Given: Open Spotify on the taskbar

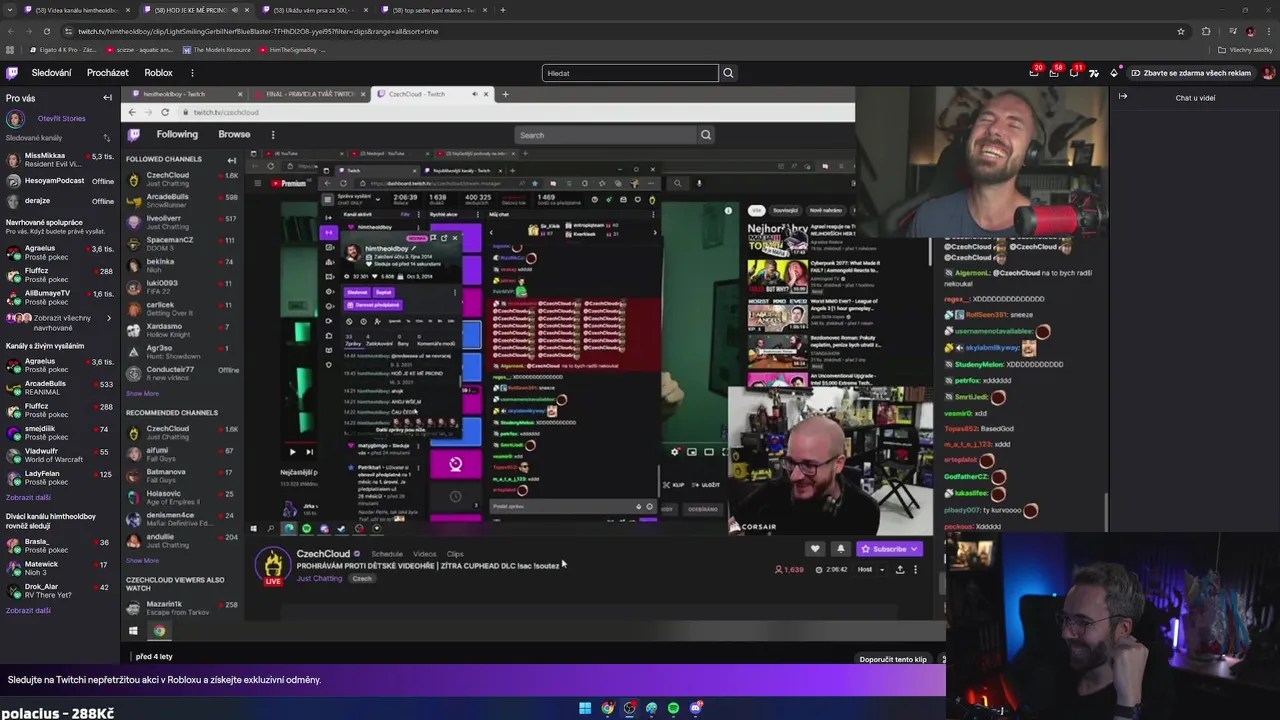Looking at the screenshot, I should click(673, 708).
